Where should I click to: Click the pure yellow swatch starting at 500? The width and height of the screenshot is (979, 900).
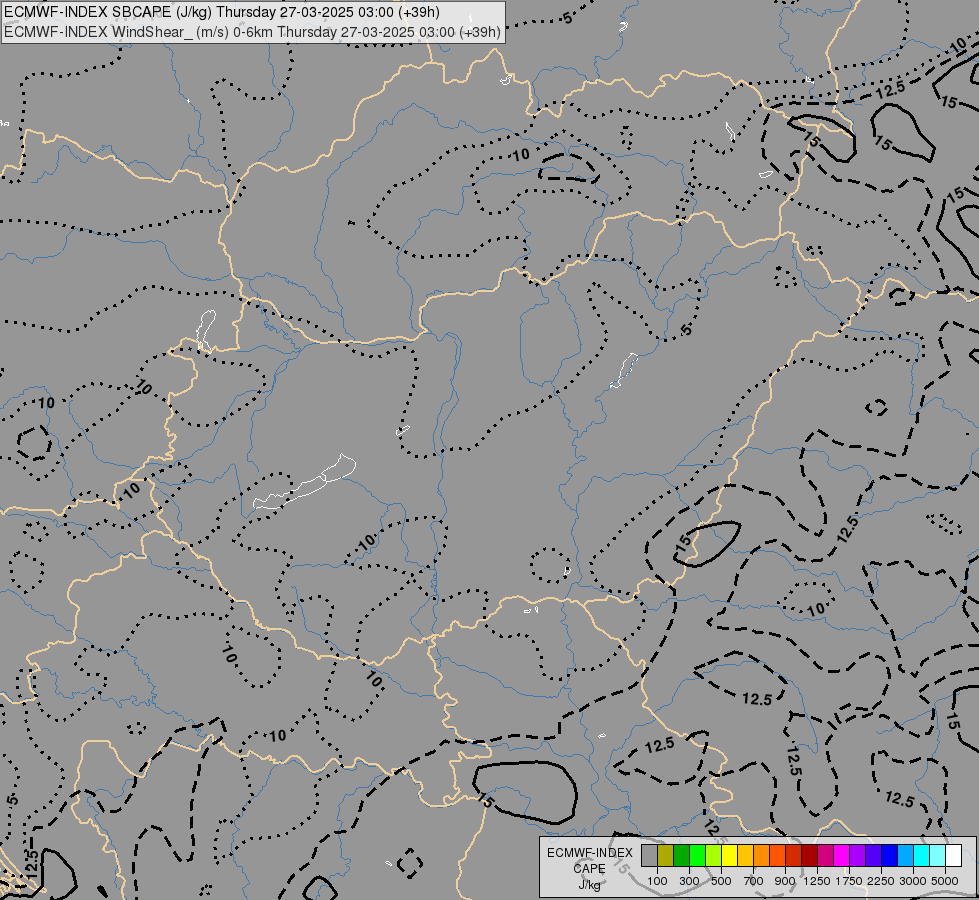coord(729,855)
